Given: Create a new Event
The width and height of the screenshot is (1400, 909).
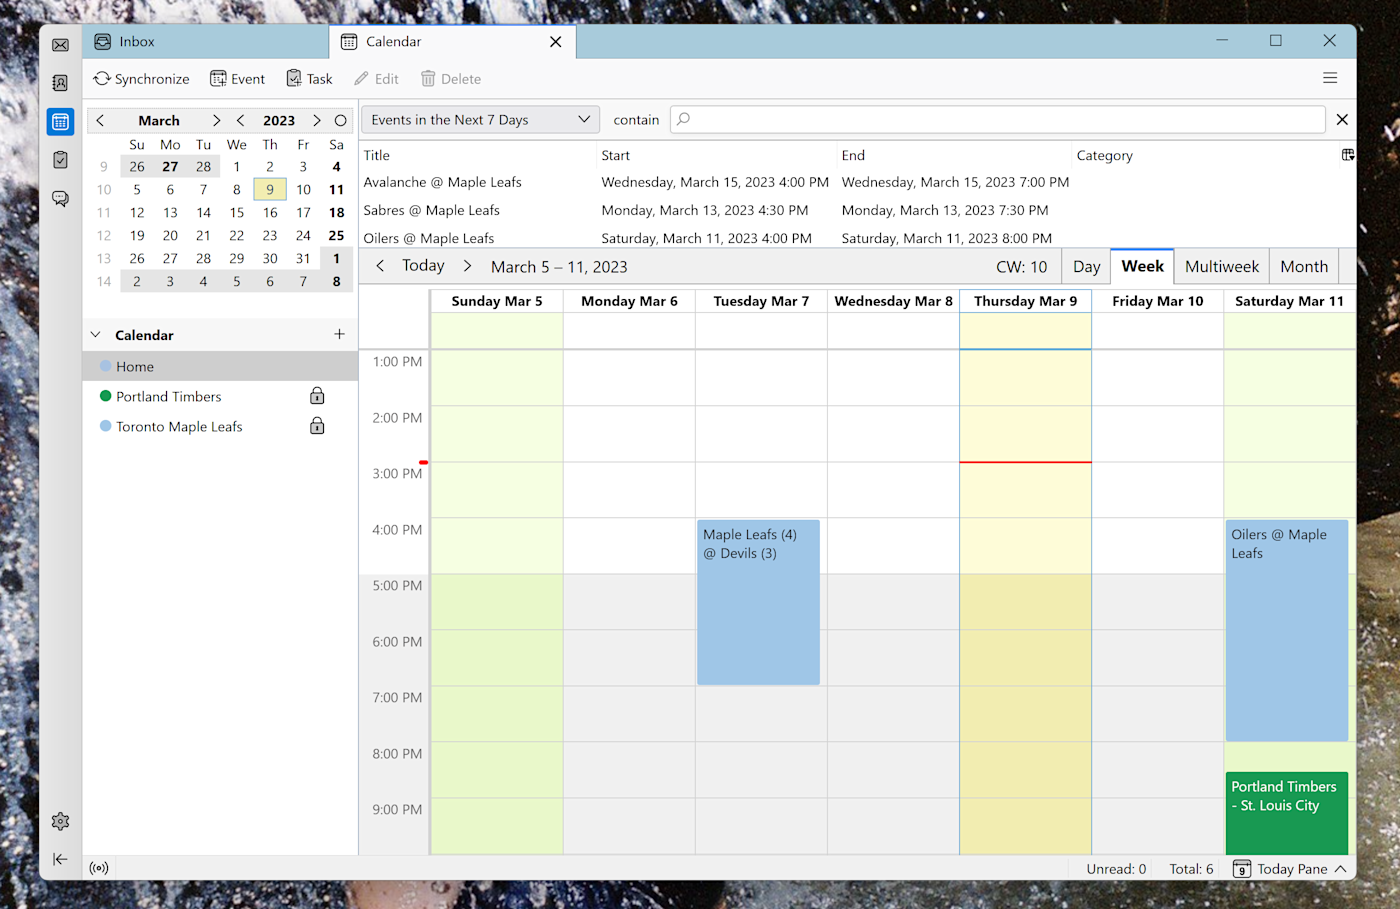Looking at the screenshot, I should (237, 79).
